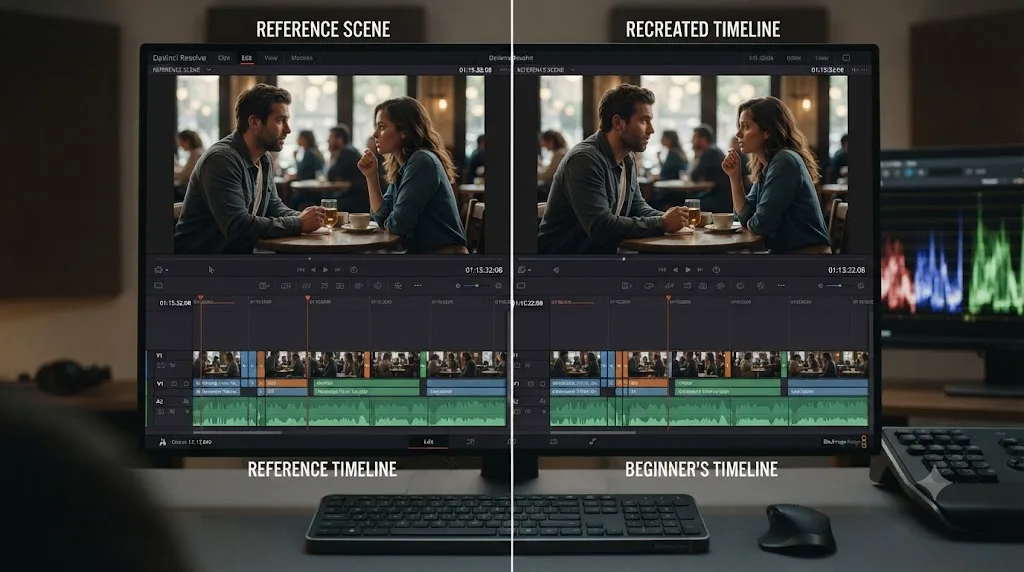Jump to clip start in right recreated viewer
1024x572 pixels.
click(x=662, y=270)
